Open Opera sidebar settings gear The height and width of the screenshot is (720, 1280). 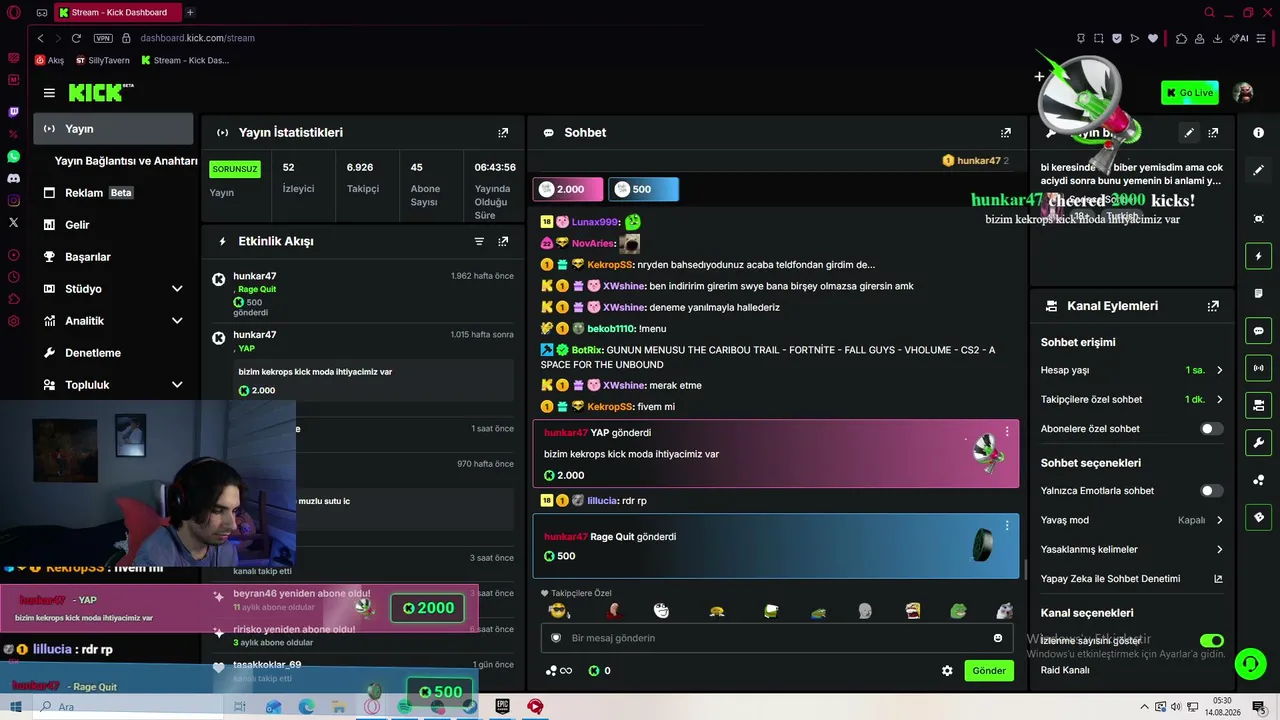click(x=13, y=321)
